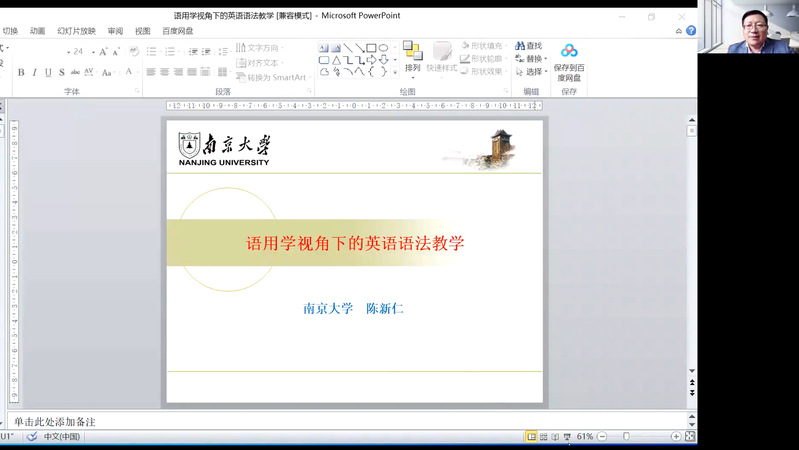Switch to 切换 transitions tab
The height and width of the screenshot is (450, 799).
point(10,31)
